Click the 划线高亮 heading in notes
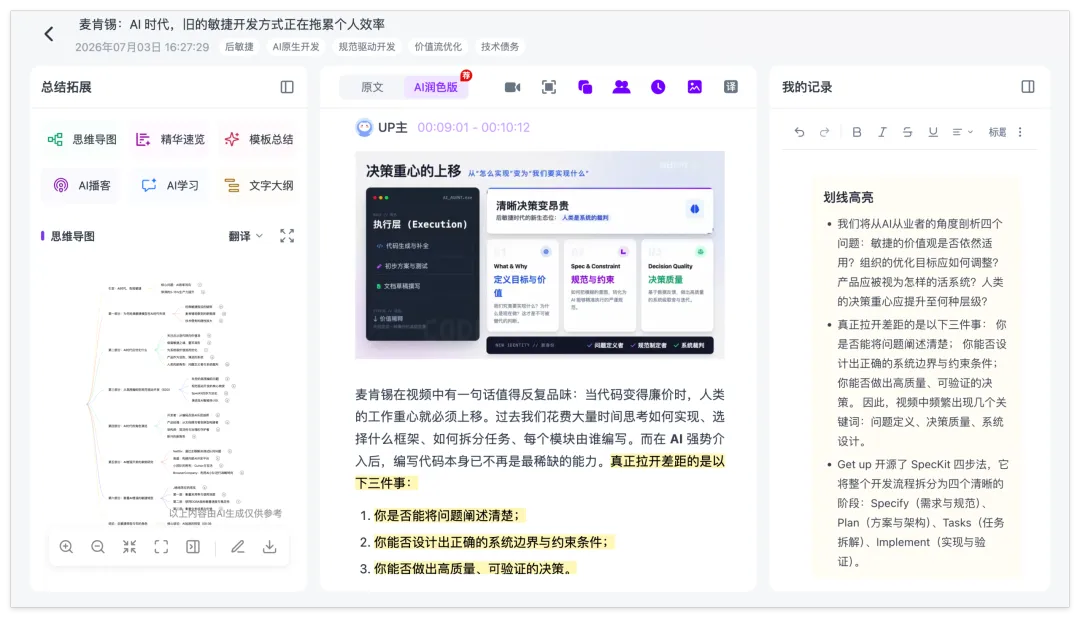1080x618 pixels. click(848, 197)
